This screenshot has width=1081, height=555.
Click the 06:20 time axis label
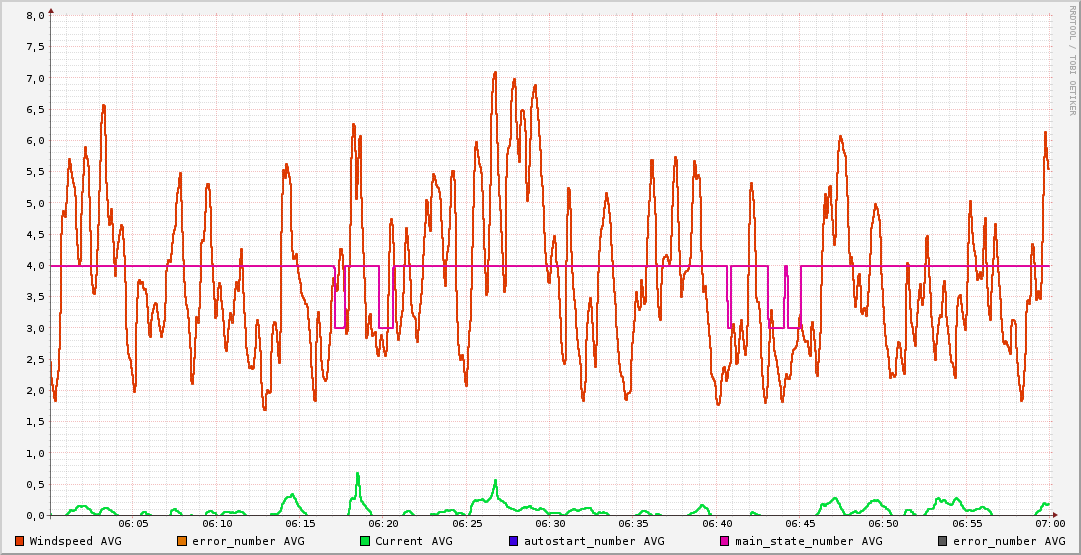383,523
